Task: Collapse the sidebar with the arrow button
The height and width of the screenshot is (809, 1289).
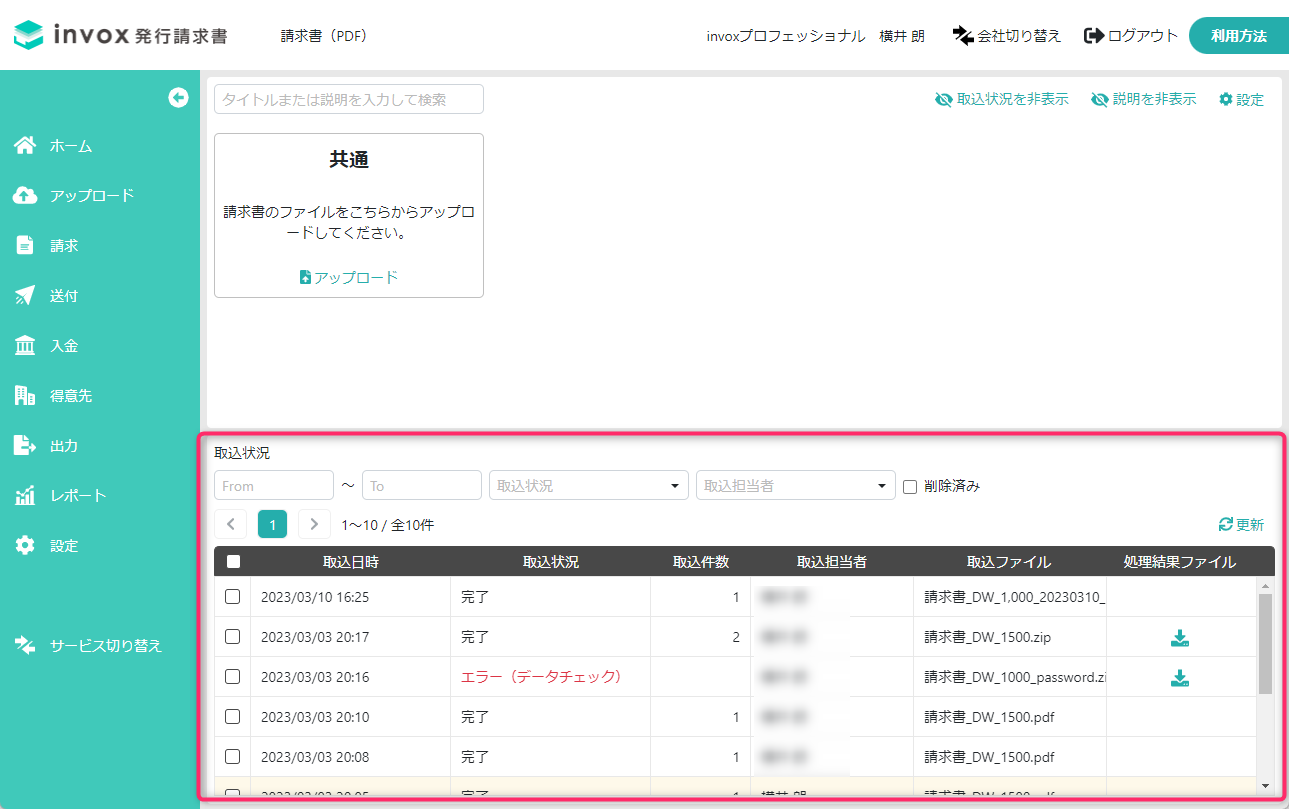Action: point(178,97)
